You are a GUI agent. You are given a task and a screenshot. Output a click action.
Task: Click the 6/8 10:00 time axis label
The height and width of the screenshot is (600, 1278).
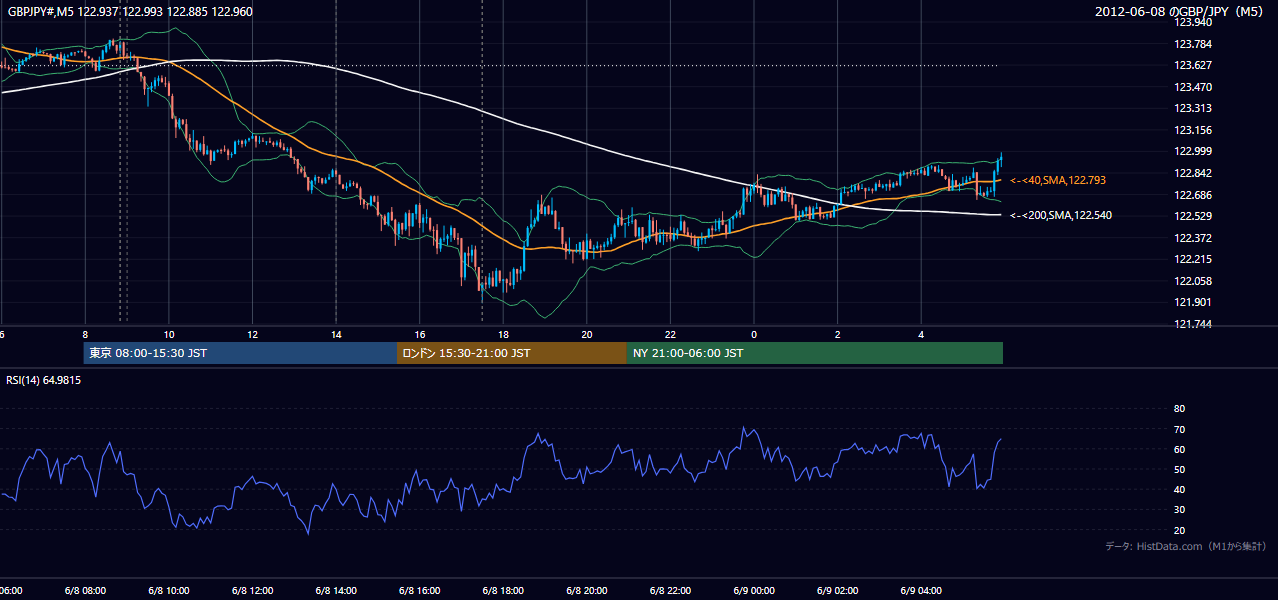point(168,590)
